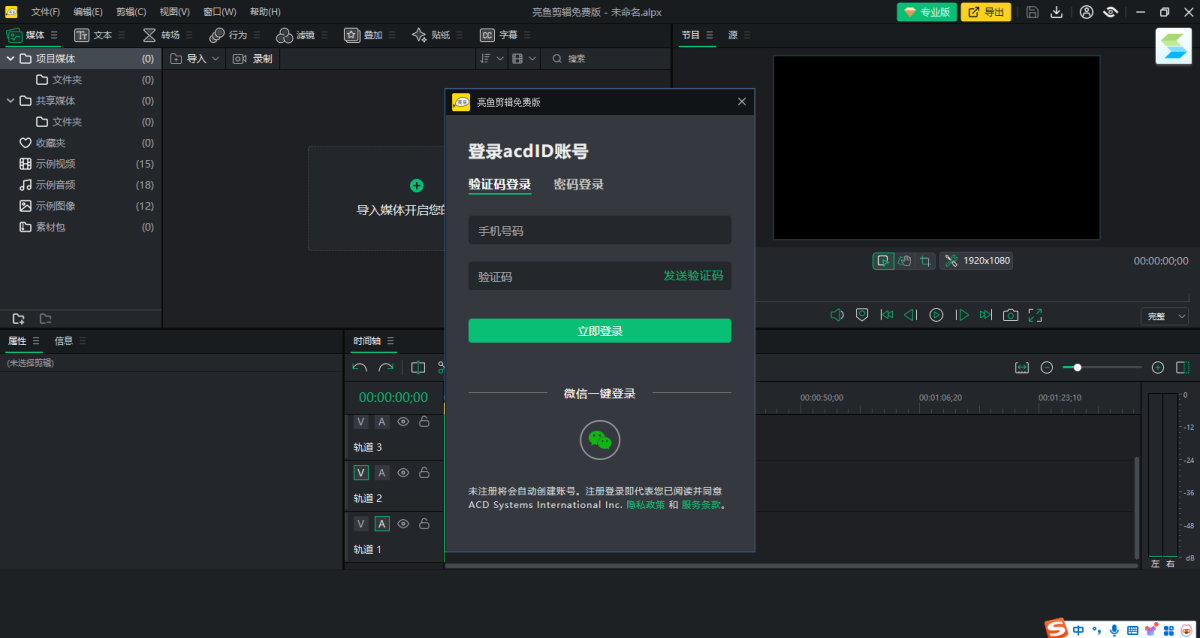Switch to the 字幕 tab

pyautogui.click(x=499, y=35)
